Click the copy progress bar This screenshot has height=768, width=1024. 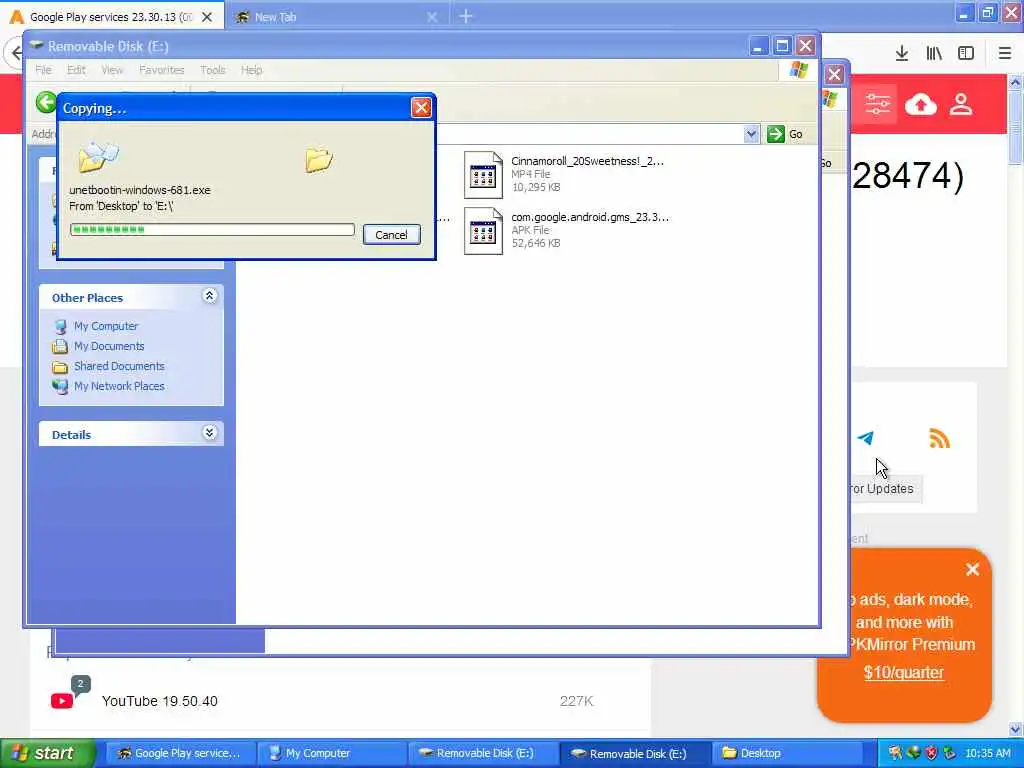click(x=212, y=229)
